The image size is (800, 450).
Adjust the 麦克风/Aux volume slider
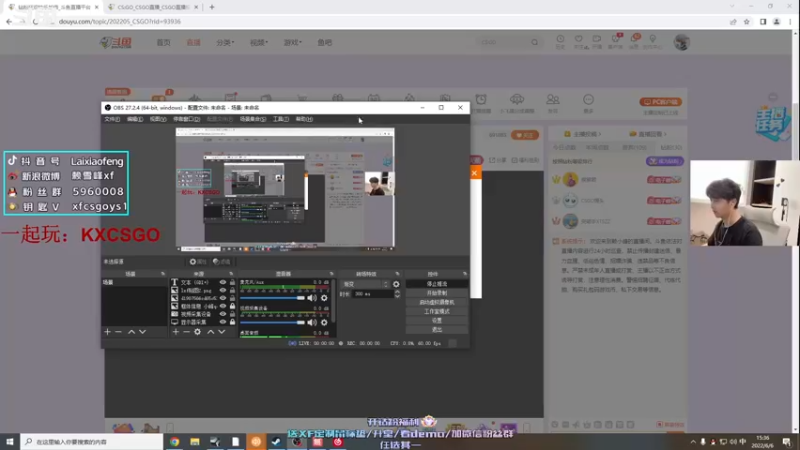(x=272, y=298)
